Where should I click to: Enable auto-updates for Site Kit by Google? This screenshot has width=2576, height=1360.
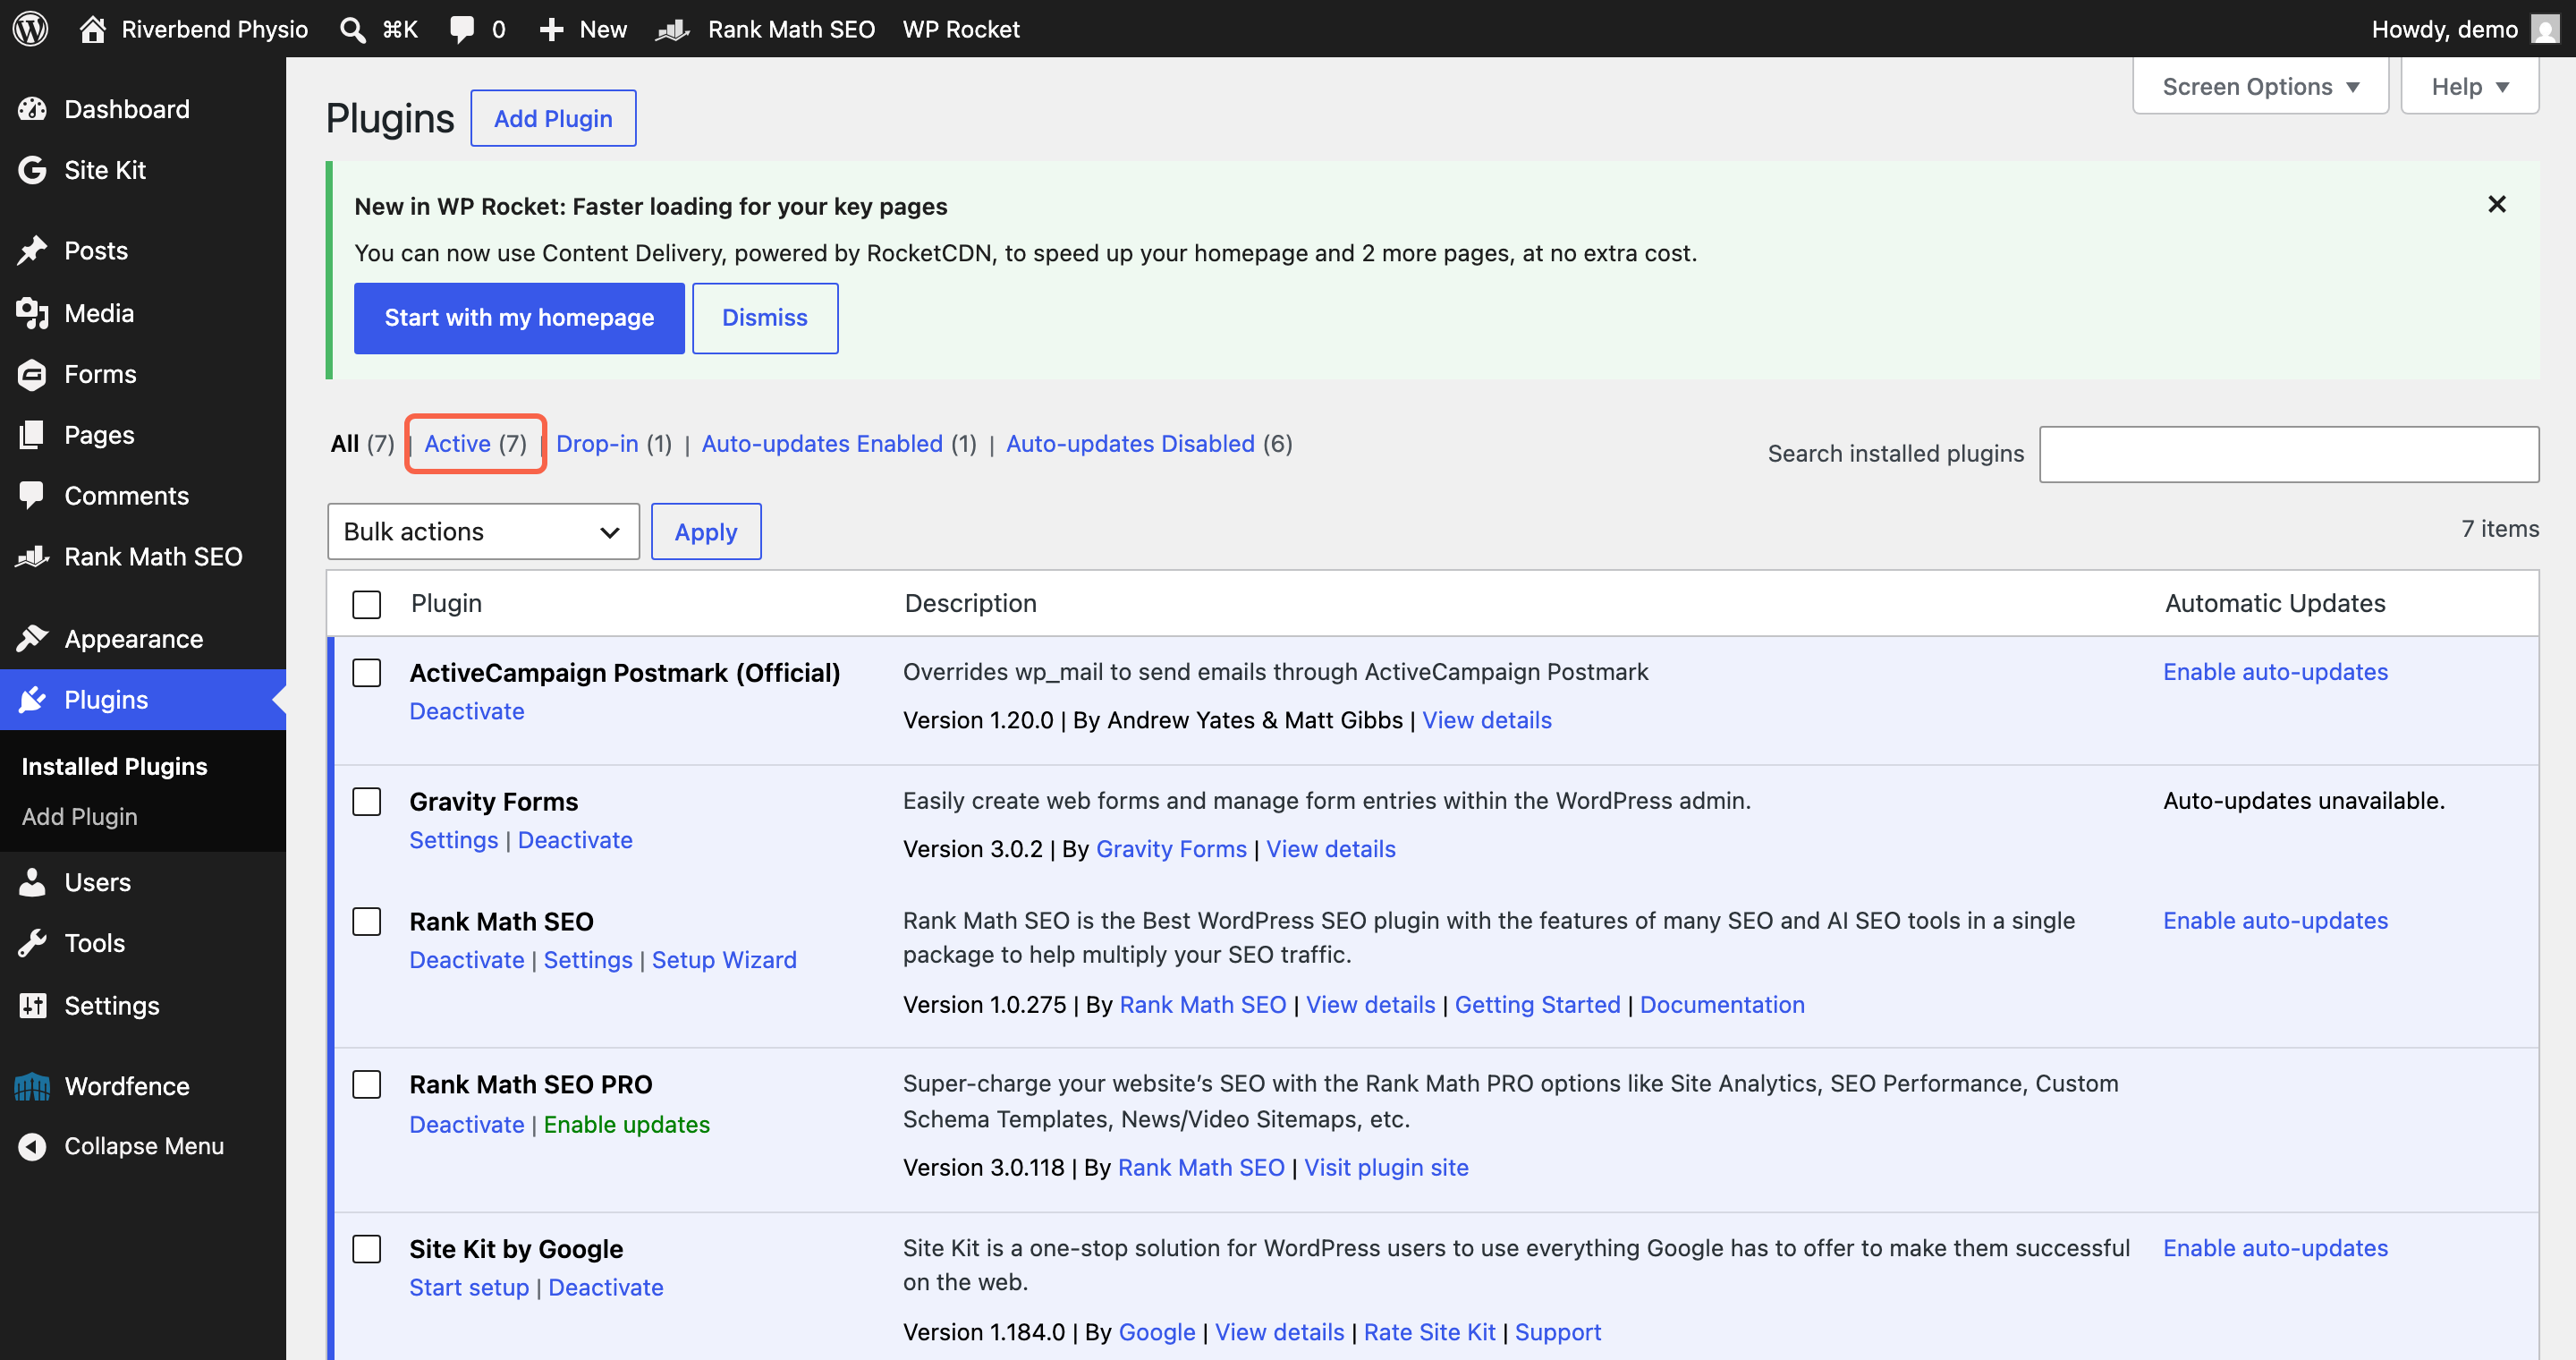coord(2275,1248)
